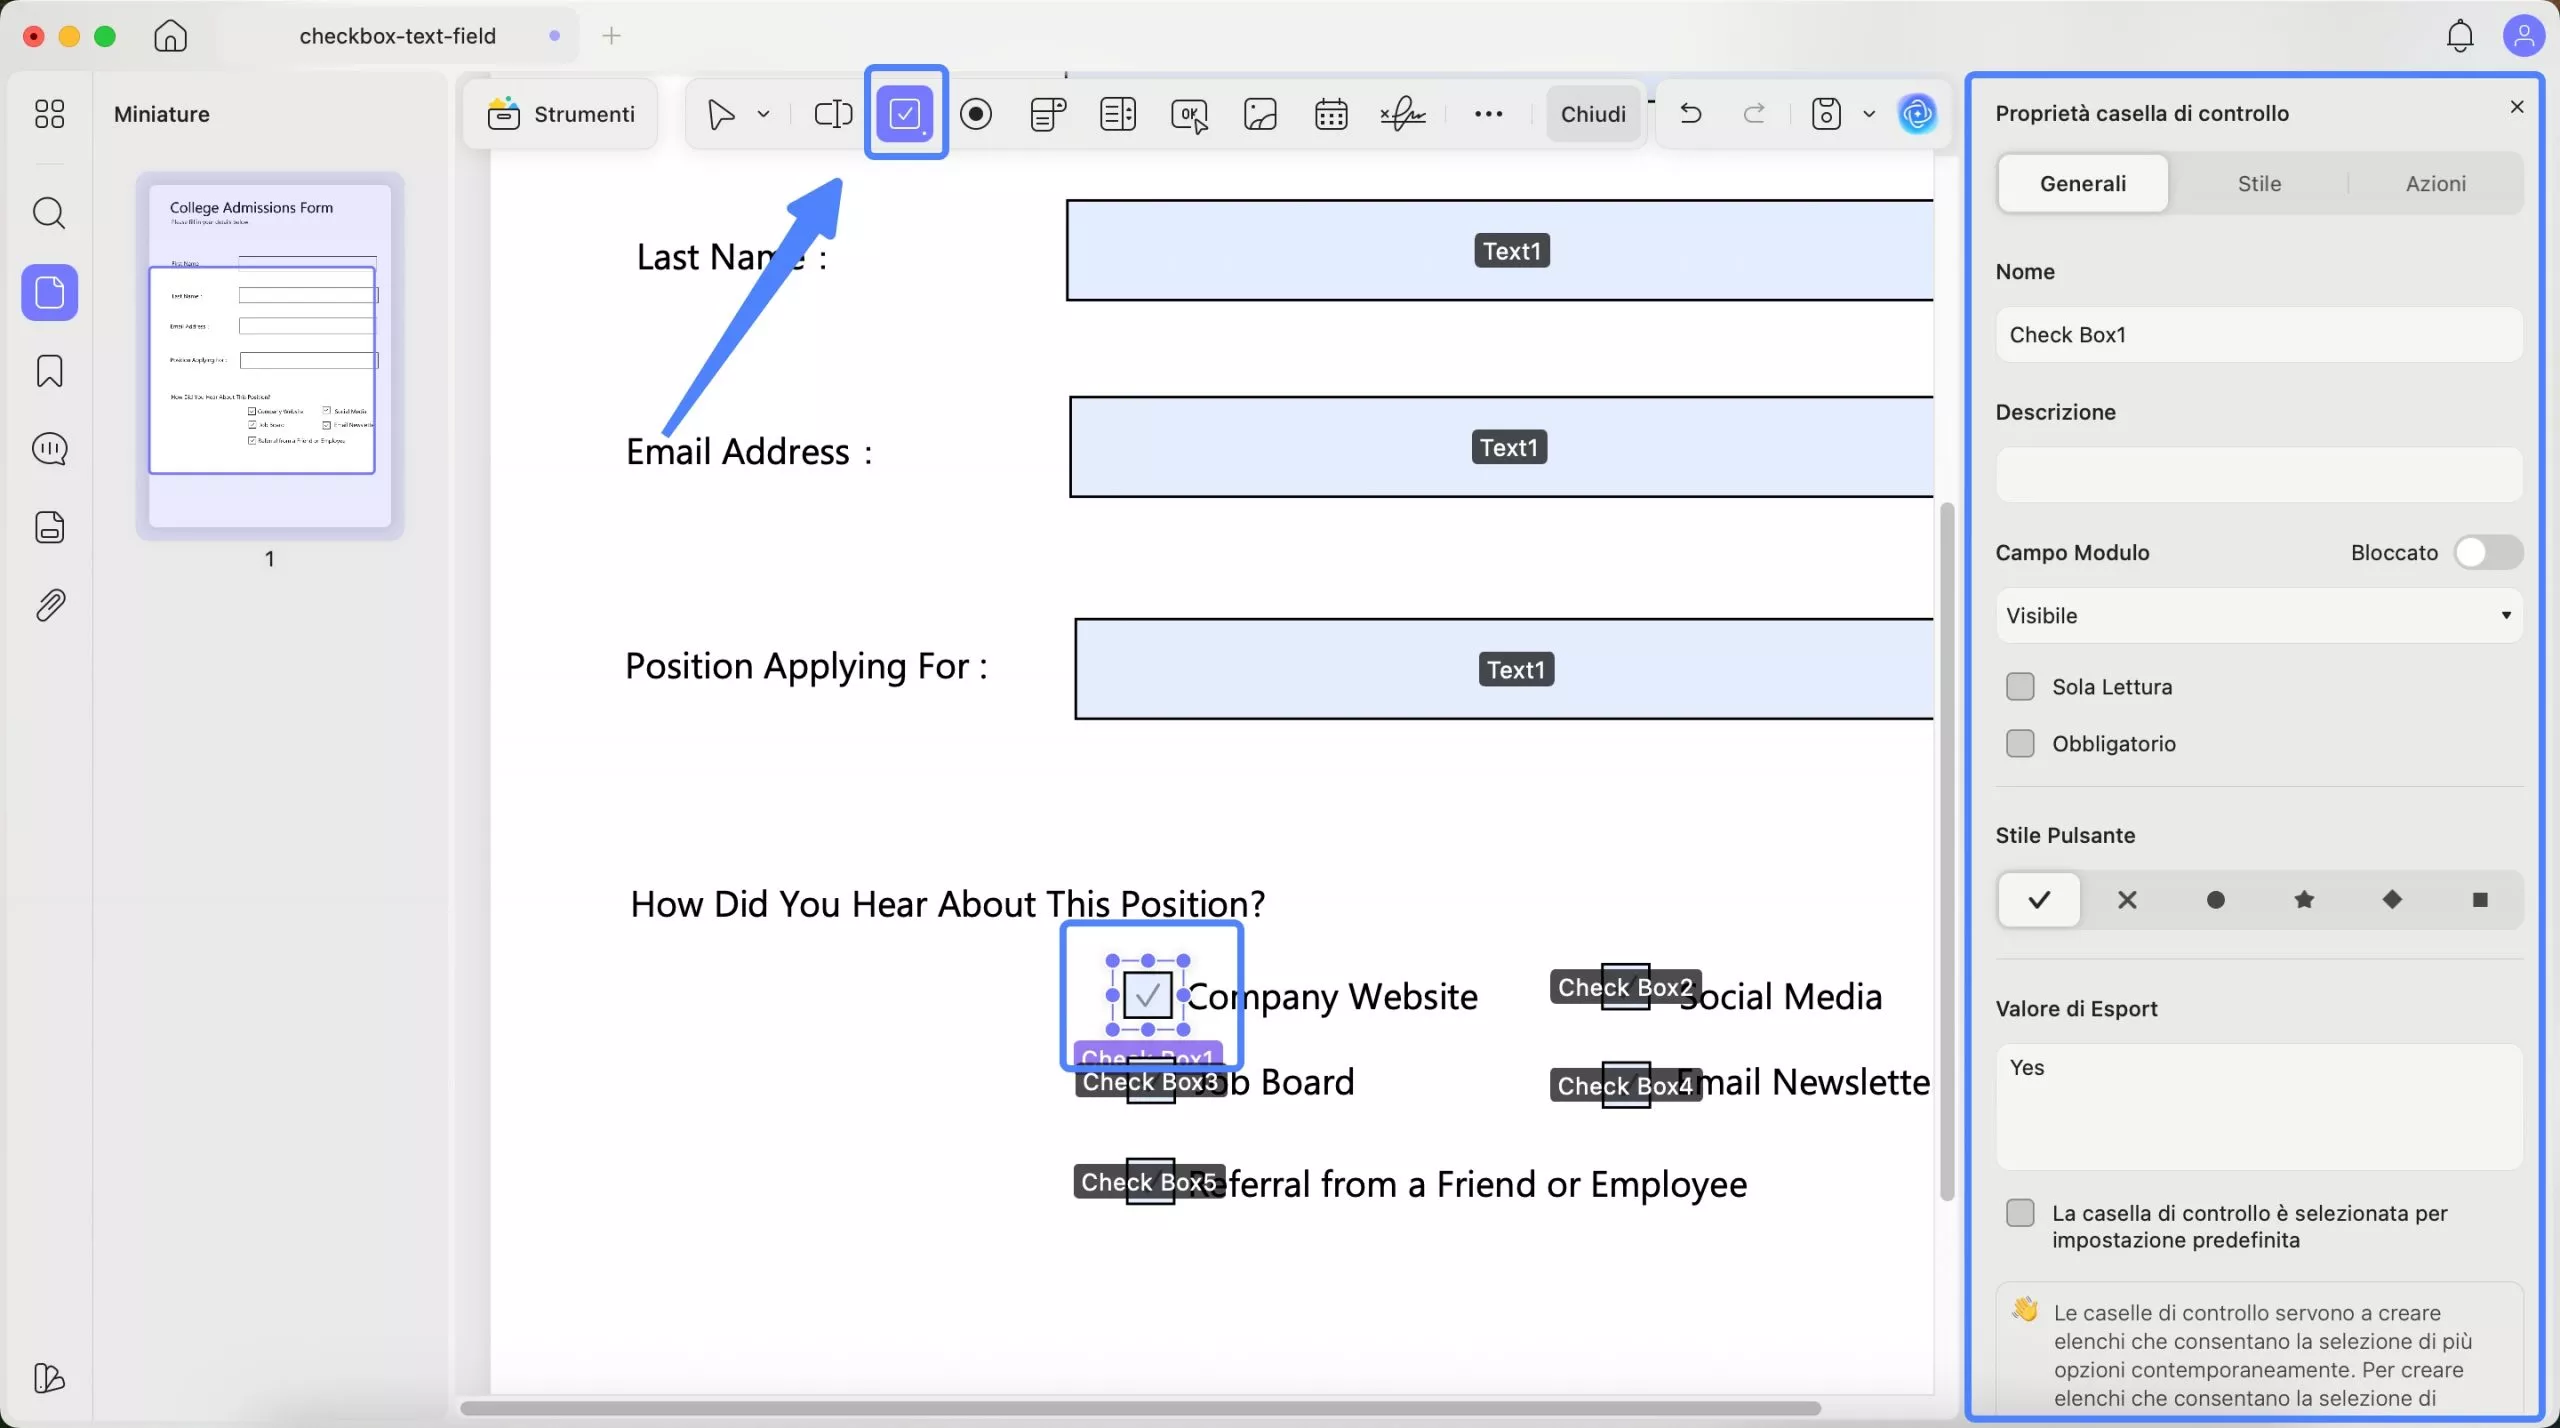Select the OK button form tool

click(x=1189, y=115)
